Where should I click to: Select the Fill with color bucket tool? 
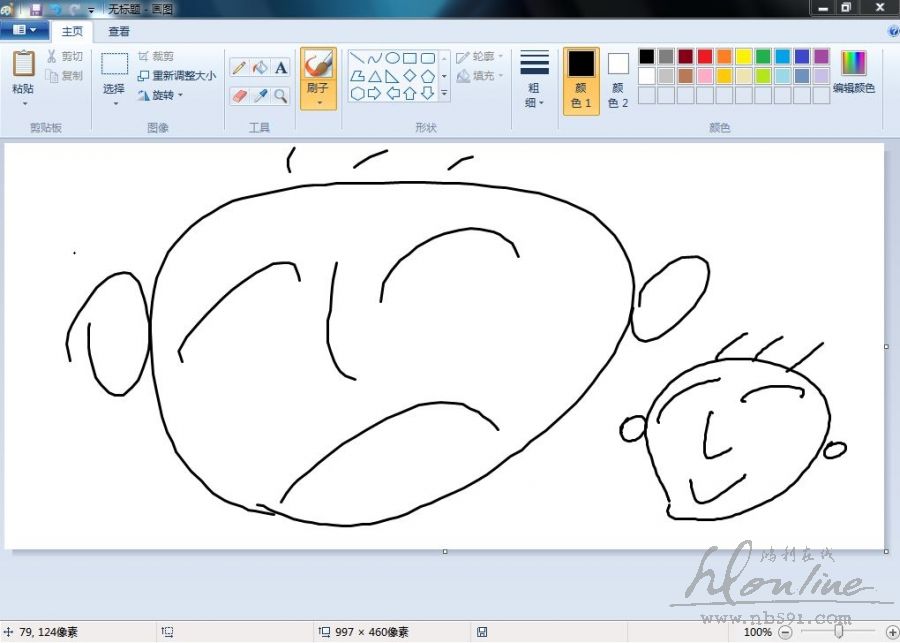[x=260, y=68]
